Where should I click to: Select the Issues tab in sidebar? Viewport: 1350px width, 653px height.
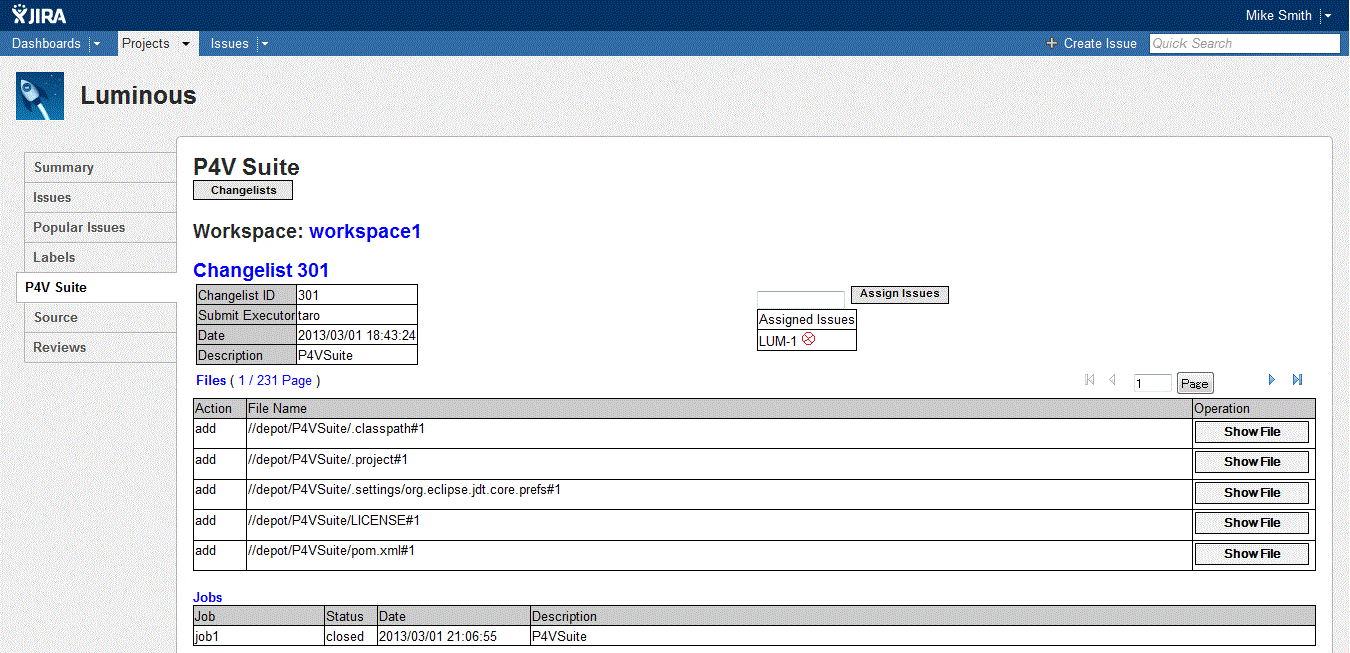100,197
